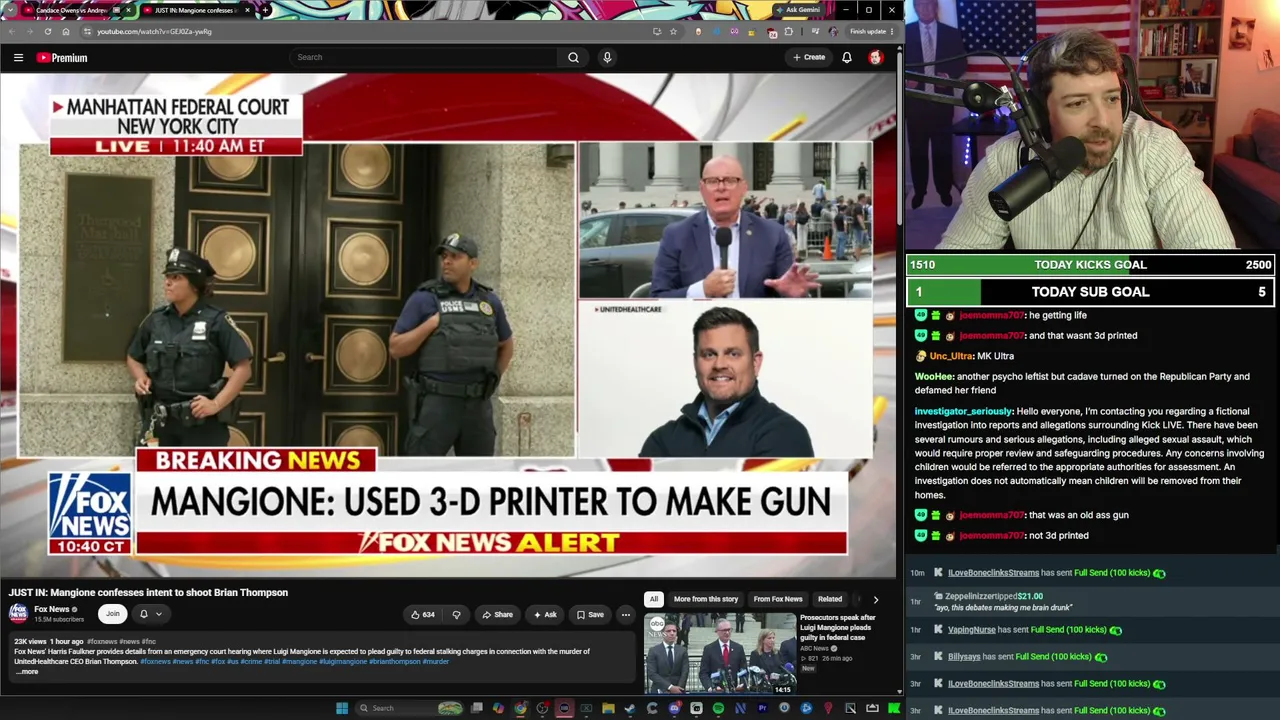The height and width of the screenshot is (720, 1280).
Task: Go back in the browser
Action: point(11,31)
